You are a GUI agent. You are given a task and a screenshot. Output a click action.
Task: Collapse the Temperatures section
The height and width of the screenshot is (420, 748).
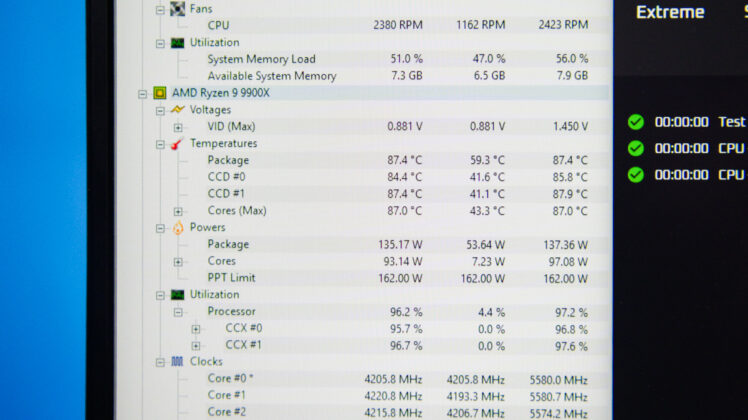[x=160, y=144]
